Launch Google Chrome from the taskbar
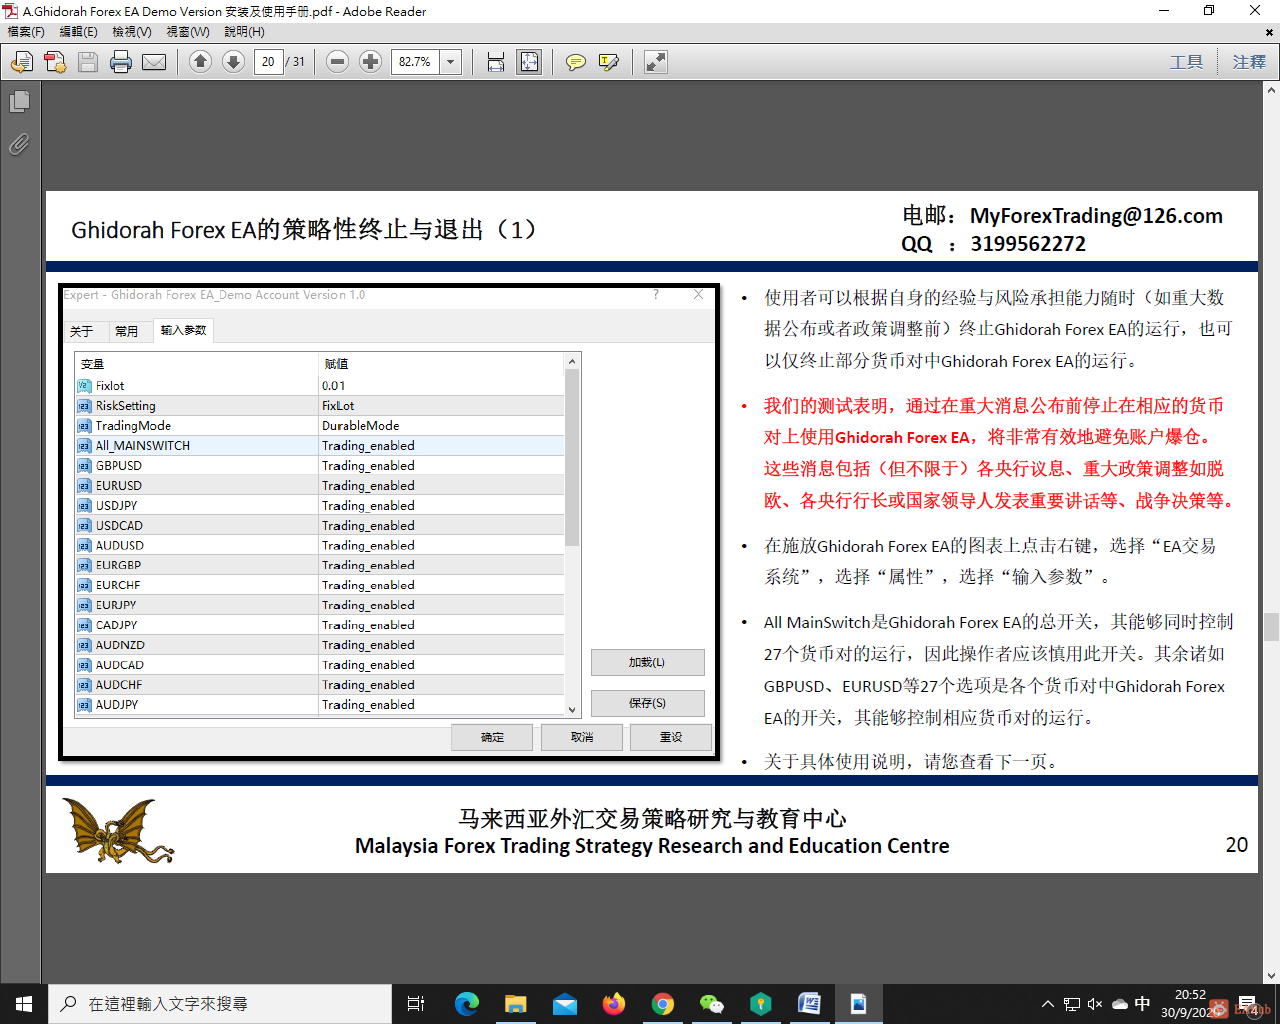Image resolution: width=1280 pixels, height=1024 pixels. [x=663, y=1004]
